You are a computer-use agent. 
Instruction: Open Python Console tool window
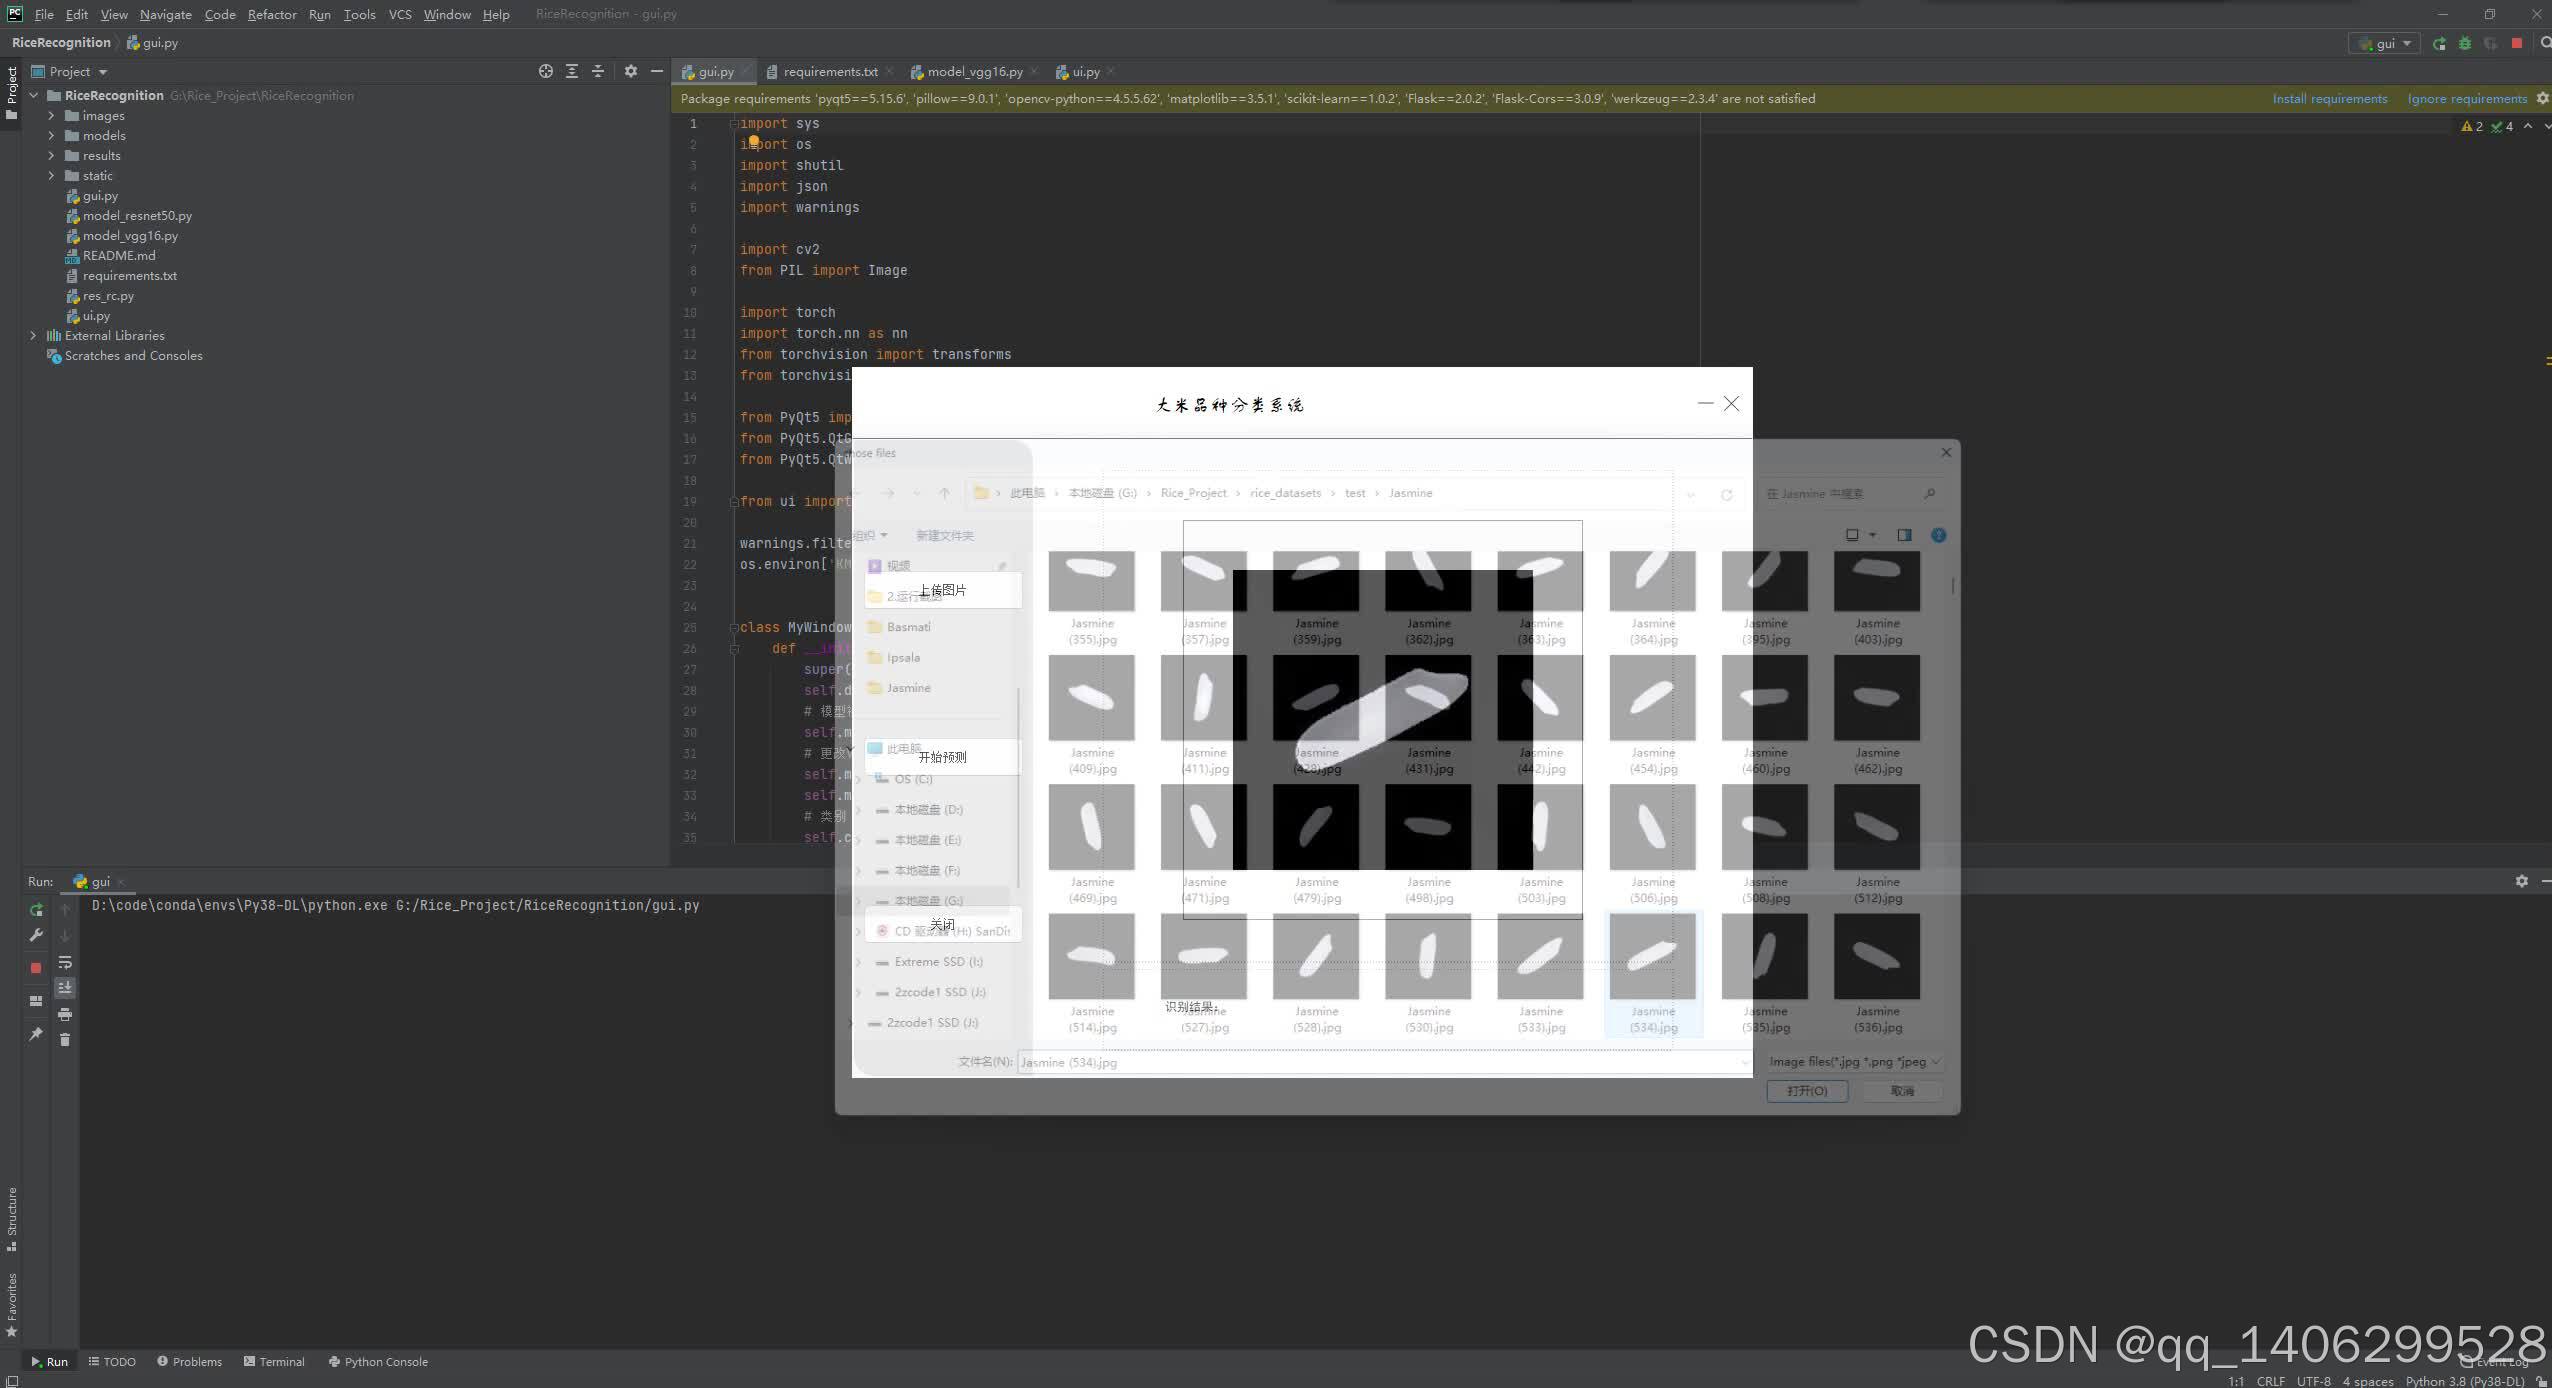point(378,1361)
